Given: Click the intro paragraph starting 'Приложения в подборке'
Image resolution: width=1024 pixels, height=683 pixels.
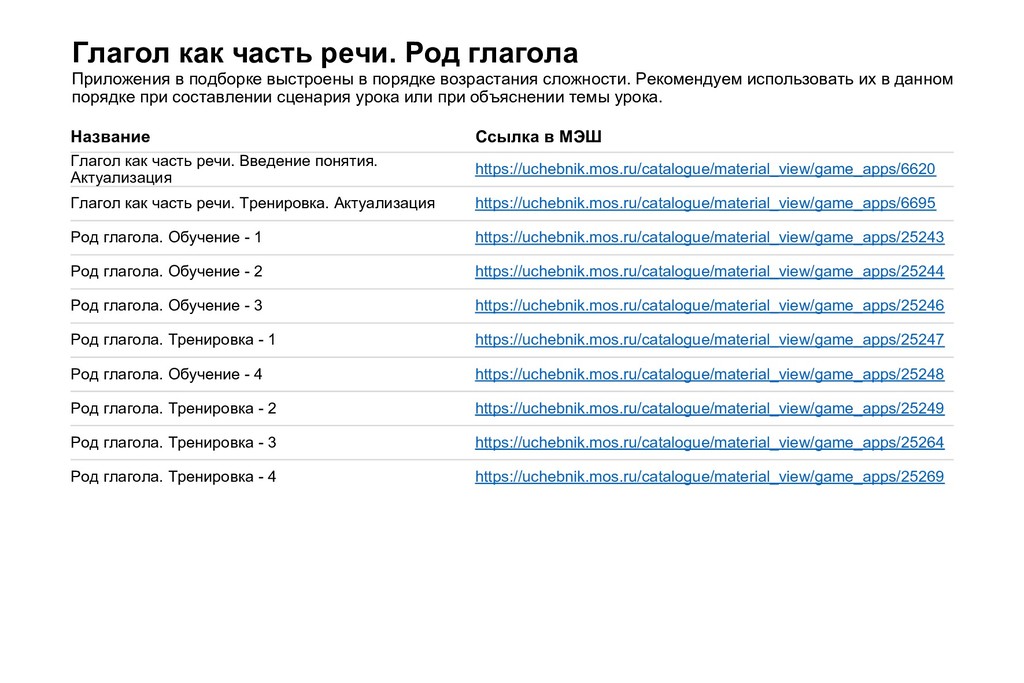Looking at the screenshot, I should click(x=512, y=88).
